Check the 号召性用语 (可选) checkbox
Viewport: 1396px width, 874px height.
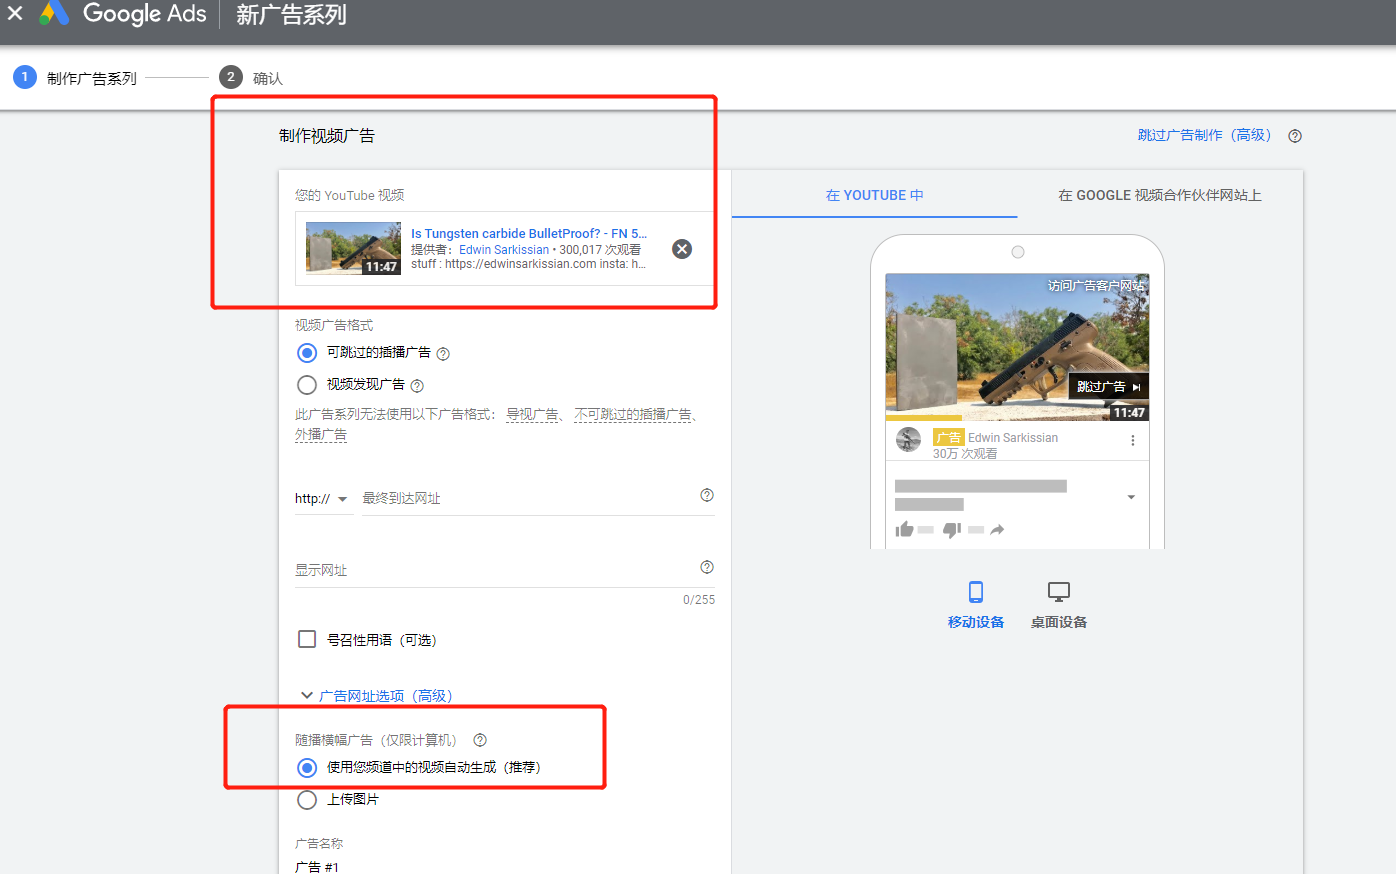coord(307,639)
